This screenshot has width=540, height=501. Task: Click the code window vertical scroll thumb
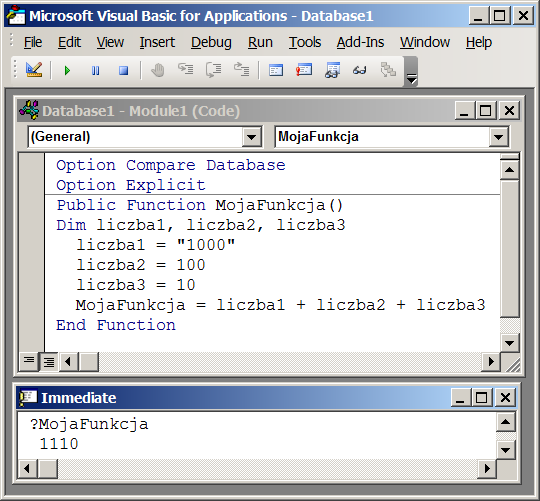coord(510,249)
